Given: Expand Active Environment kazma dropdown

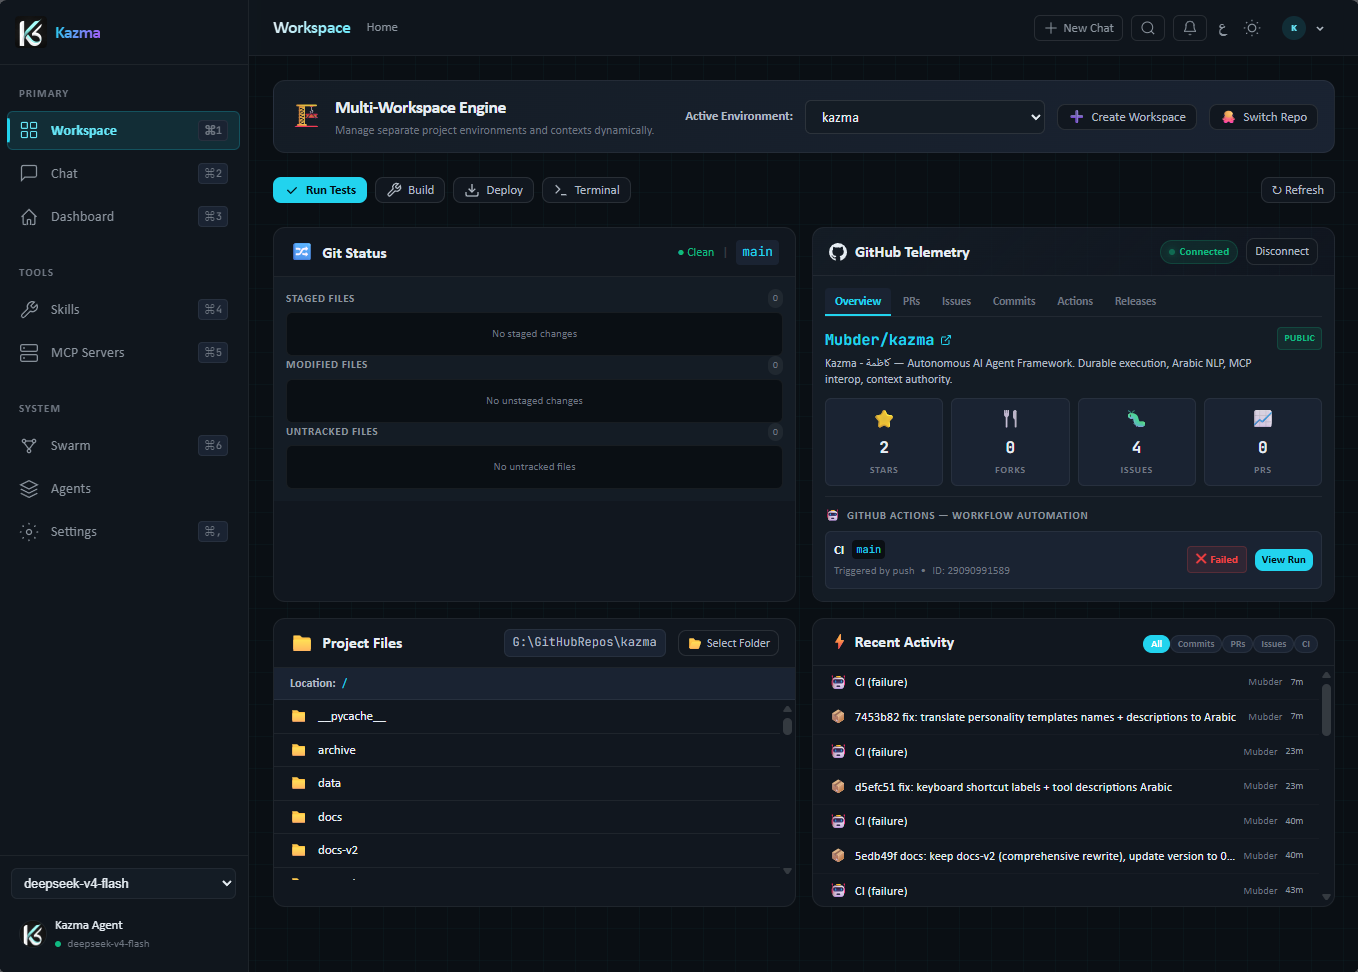Looking at the screenshot, I should coord(925,117).
